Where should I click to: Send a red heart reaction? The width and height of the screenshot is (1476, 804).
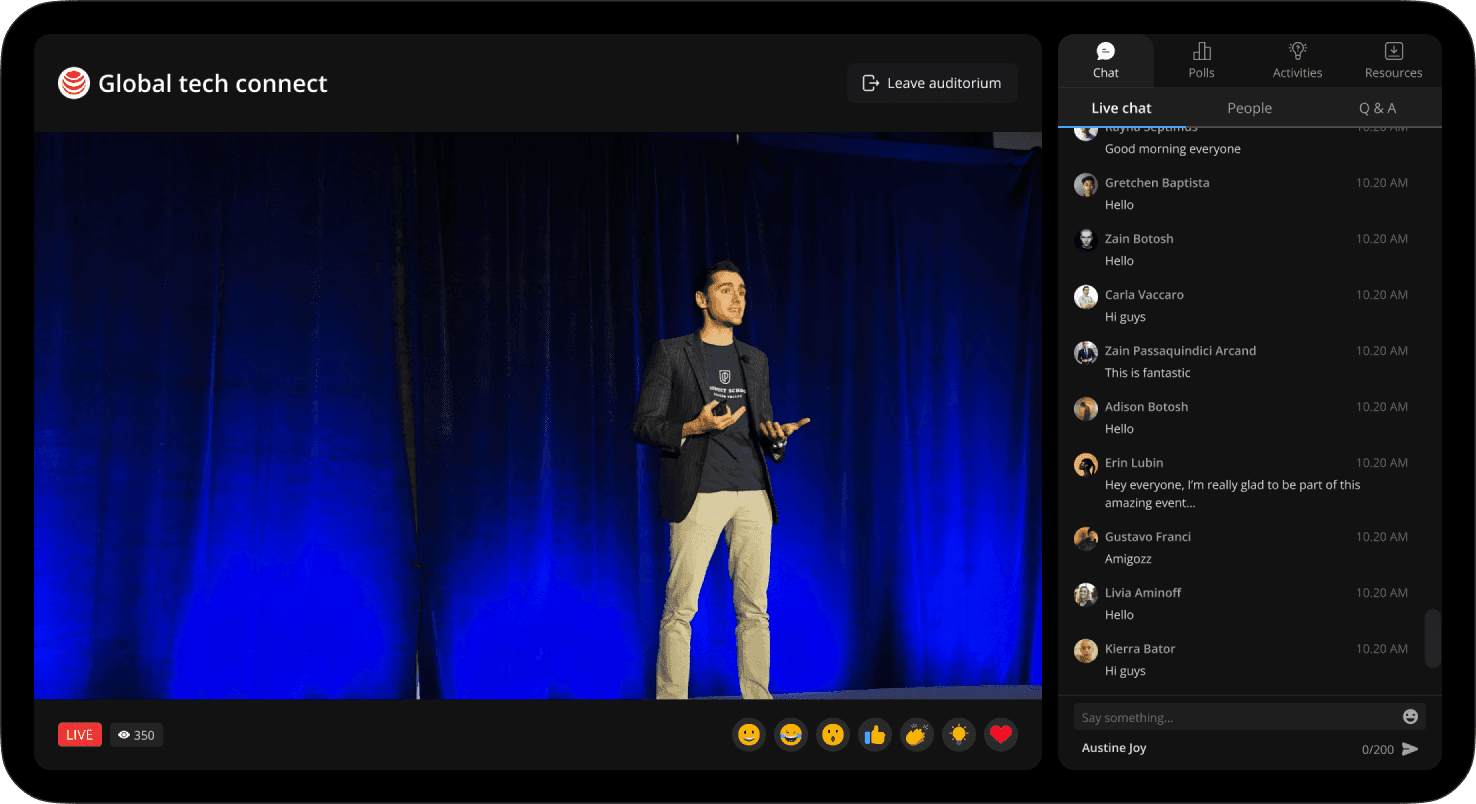[1001, 735]
